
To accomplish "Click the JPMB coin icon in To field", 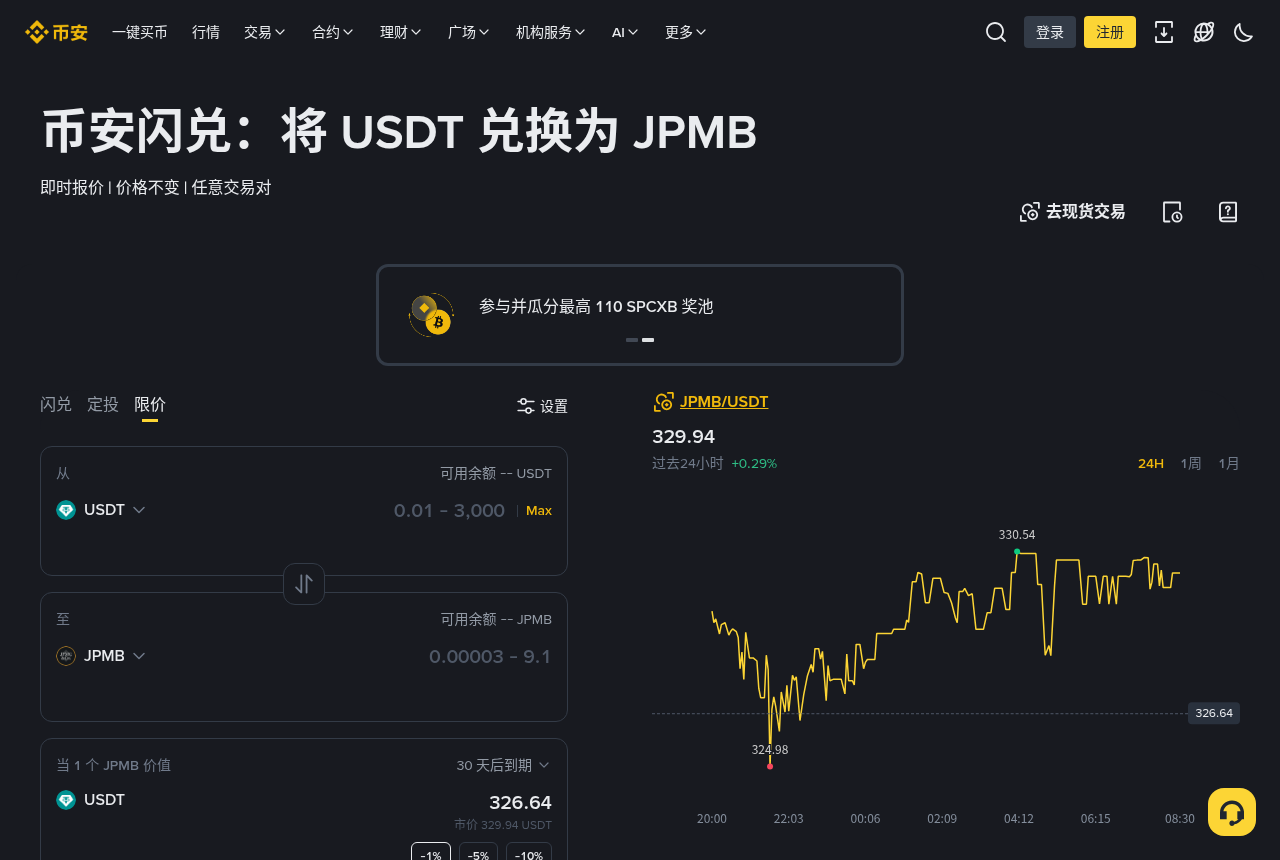I will coord(66,656).
